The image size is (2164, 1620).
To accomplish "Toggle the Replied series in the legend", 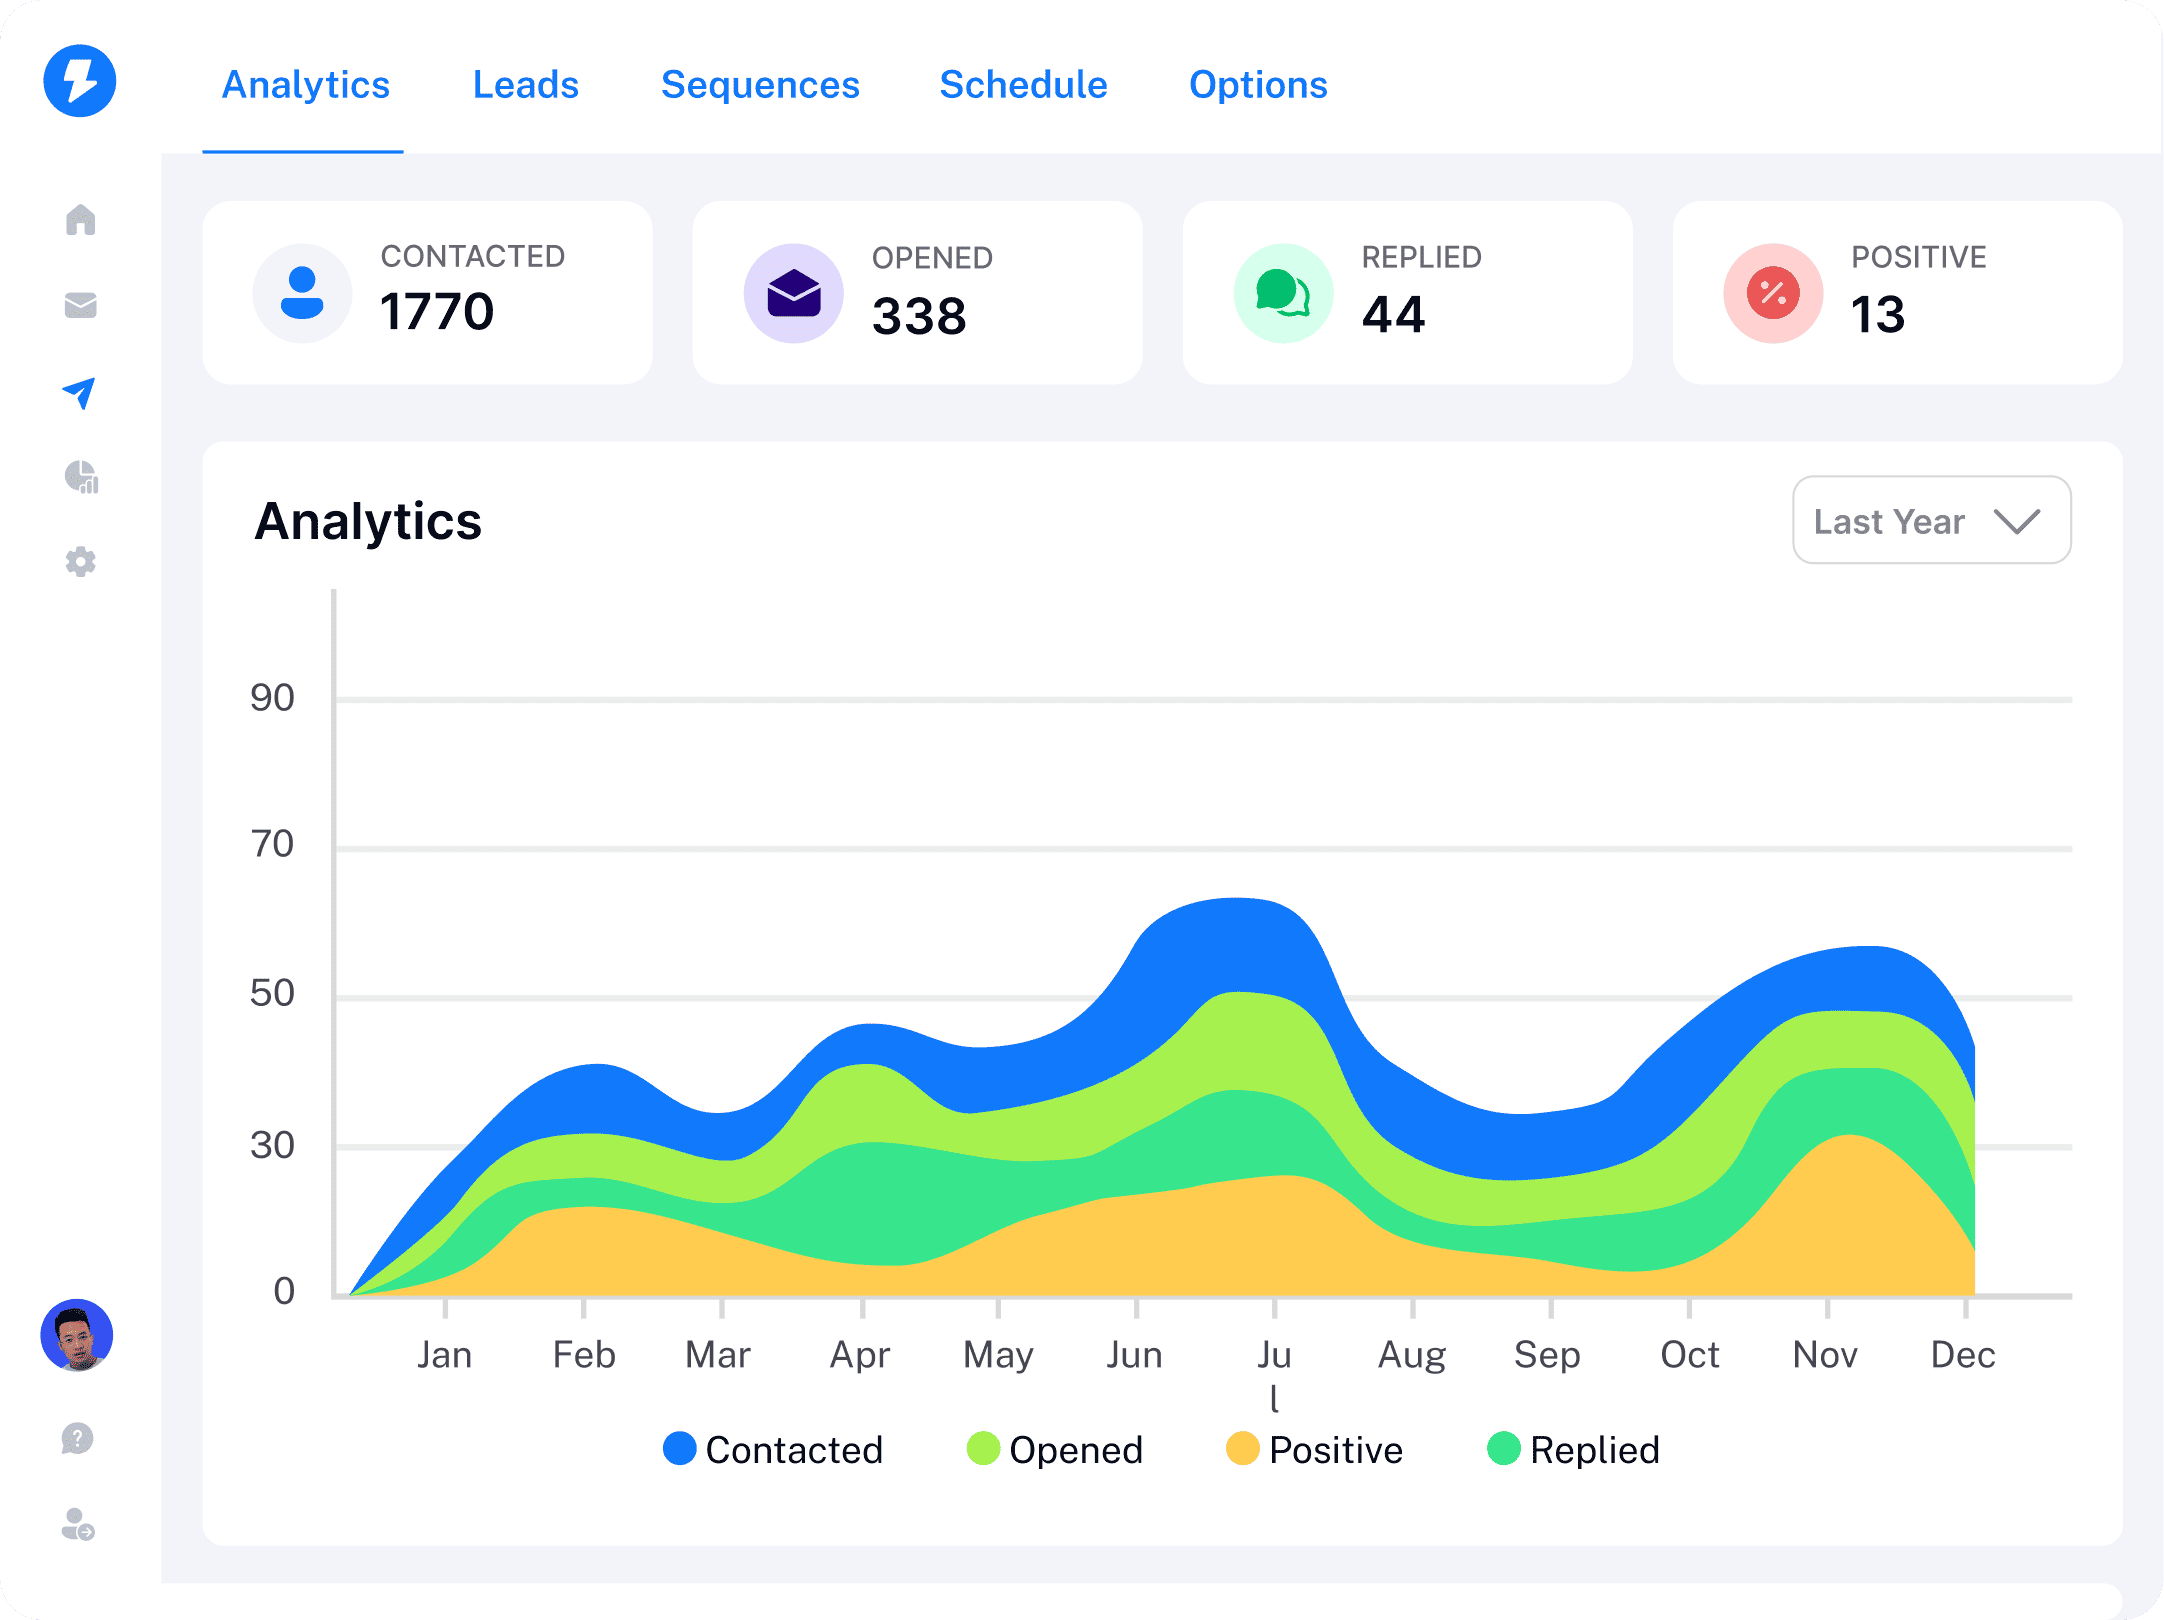I will [1572, 1449].
